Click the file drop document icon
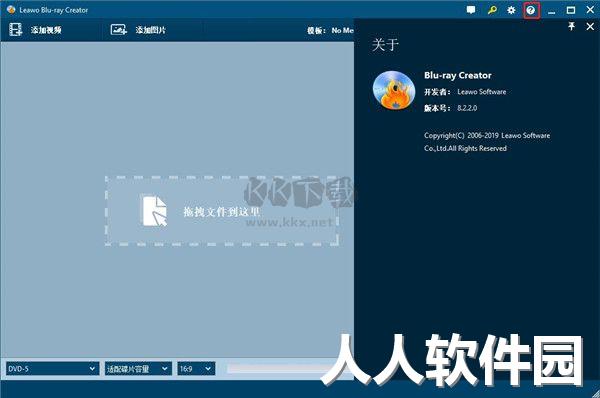Viewport: 600px width, 398px height. 155,211
